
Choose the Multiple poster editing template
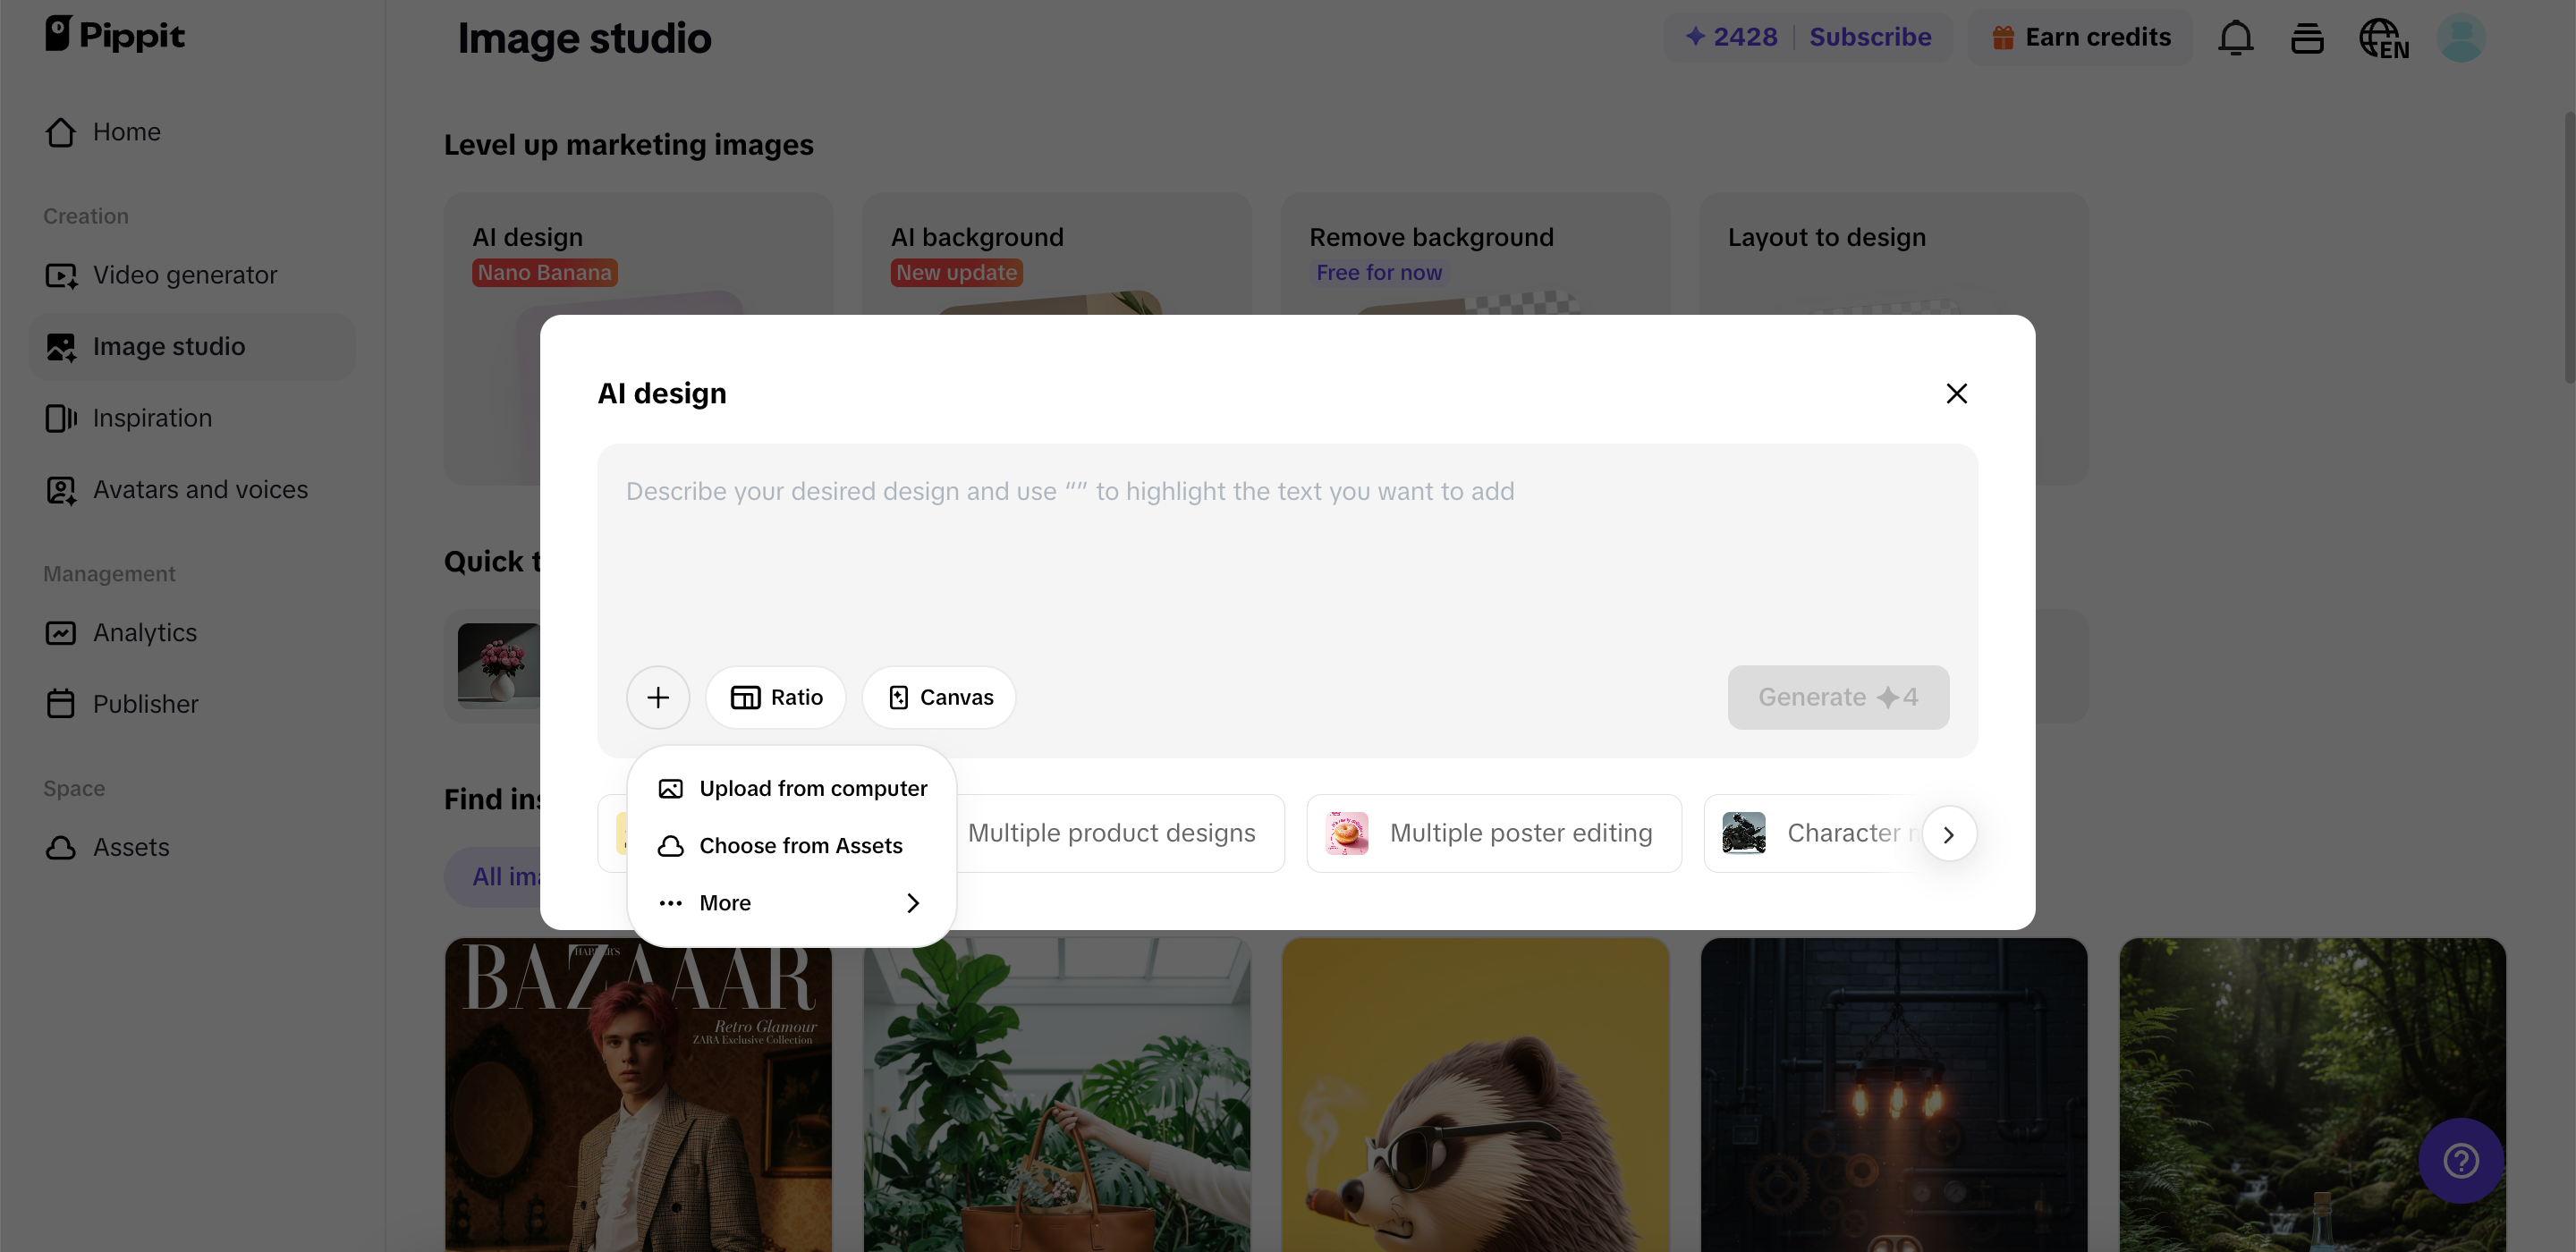click(x=1494, y=833)
